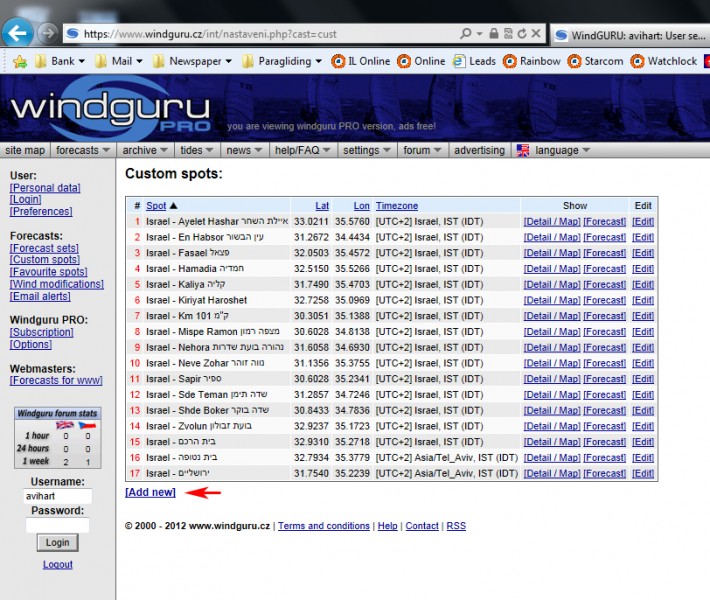The height and width of the screenshot is (600, 710).
Task: Click the UK flag next to language
Action: [523, 150]
